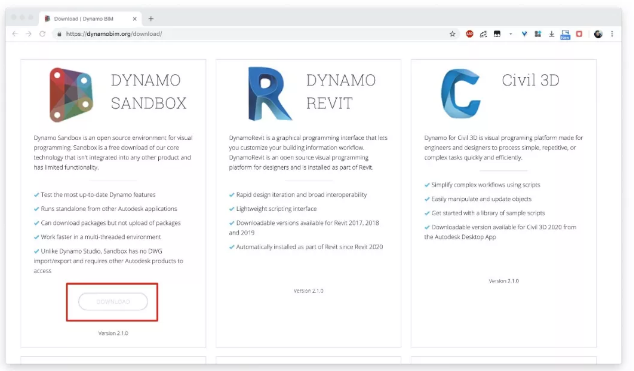Click the DYNAMO REVIT heading

coord(341,92)
